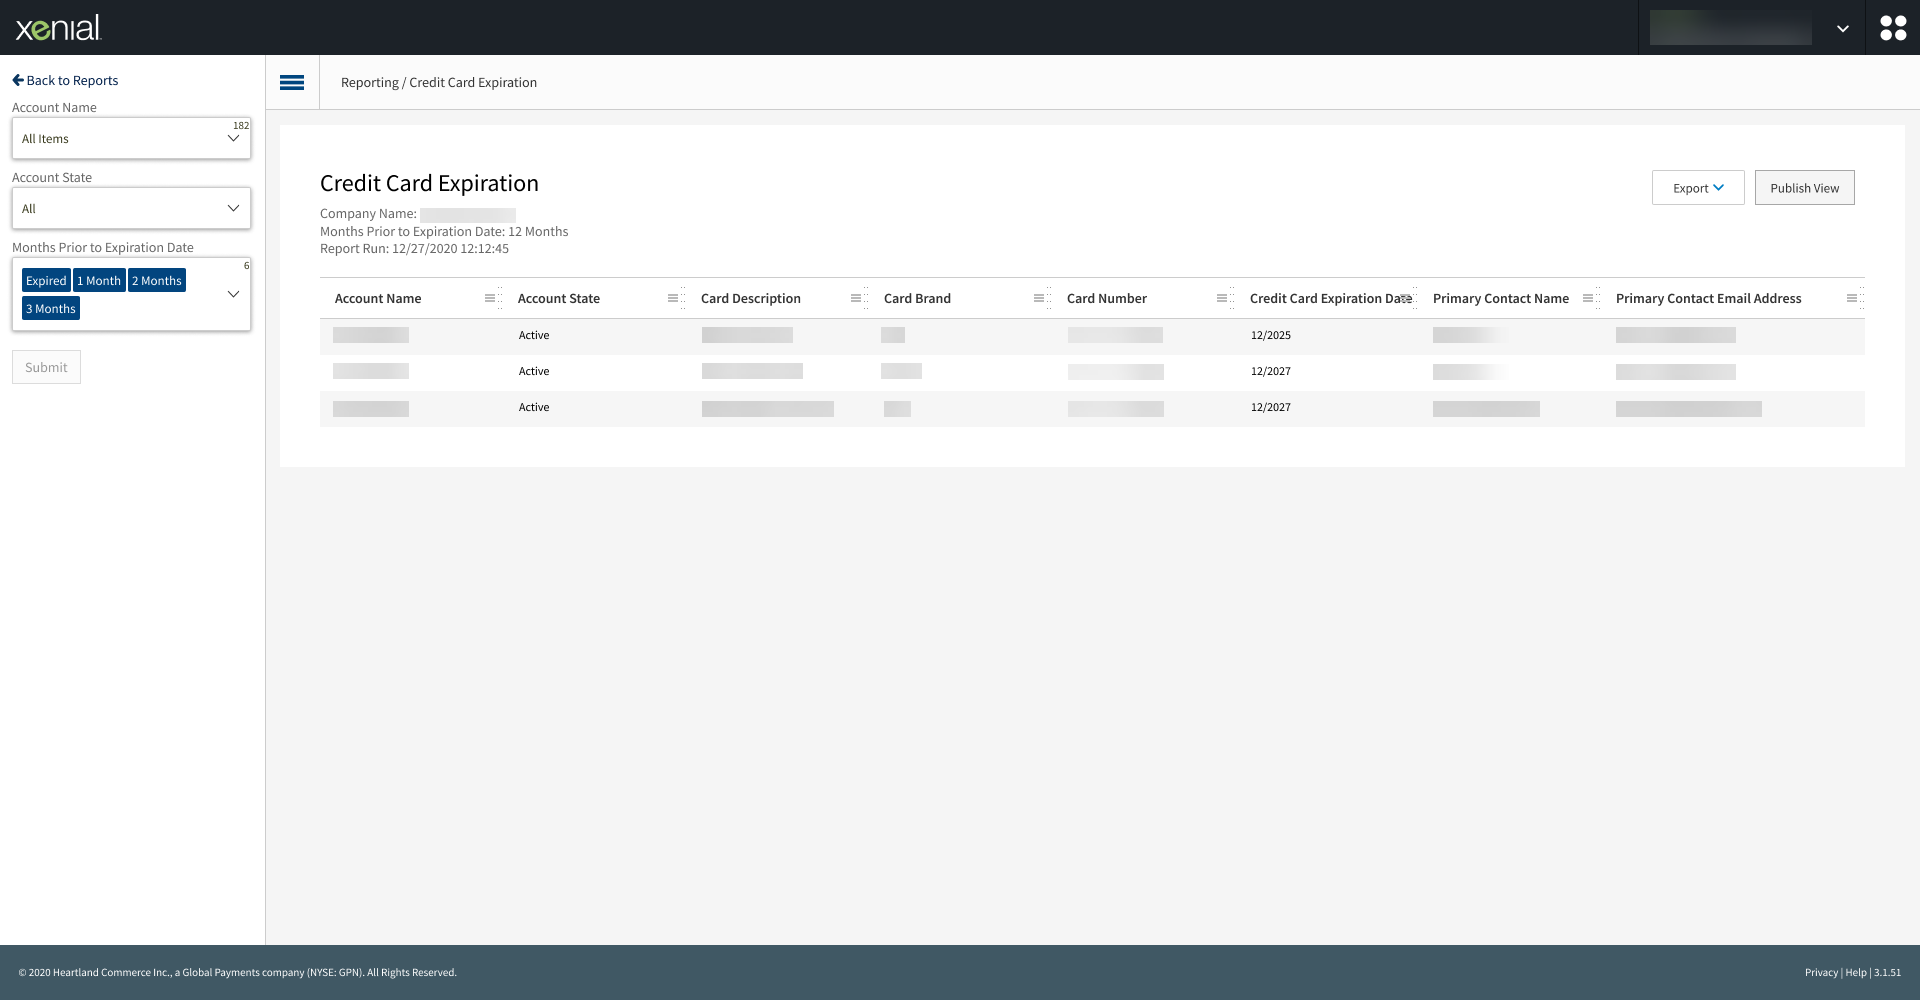The width and height of the screenshot is (1920, 1000).
Task: Open Primary Contact Email Address column menu
Action: [1851, 299]
